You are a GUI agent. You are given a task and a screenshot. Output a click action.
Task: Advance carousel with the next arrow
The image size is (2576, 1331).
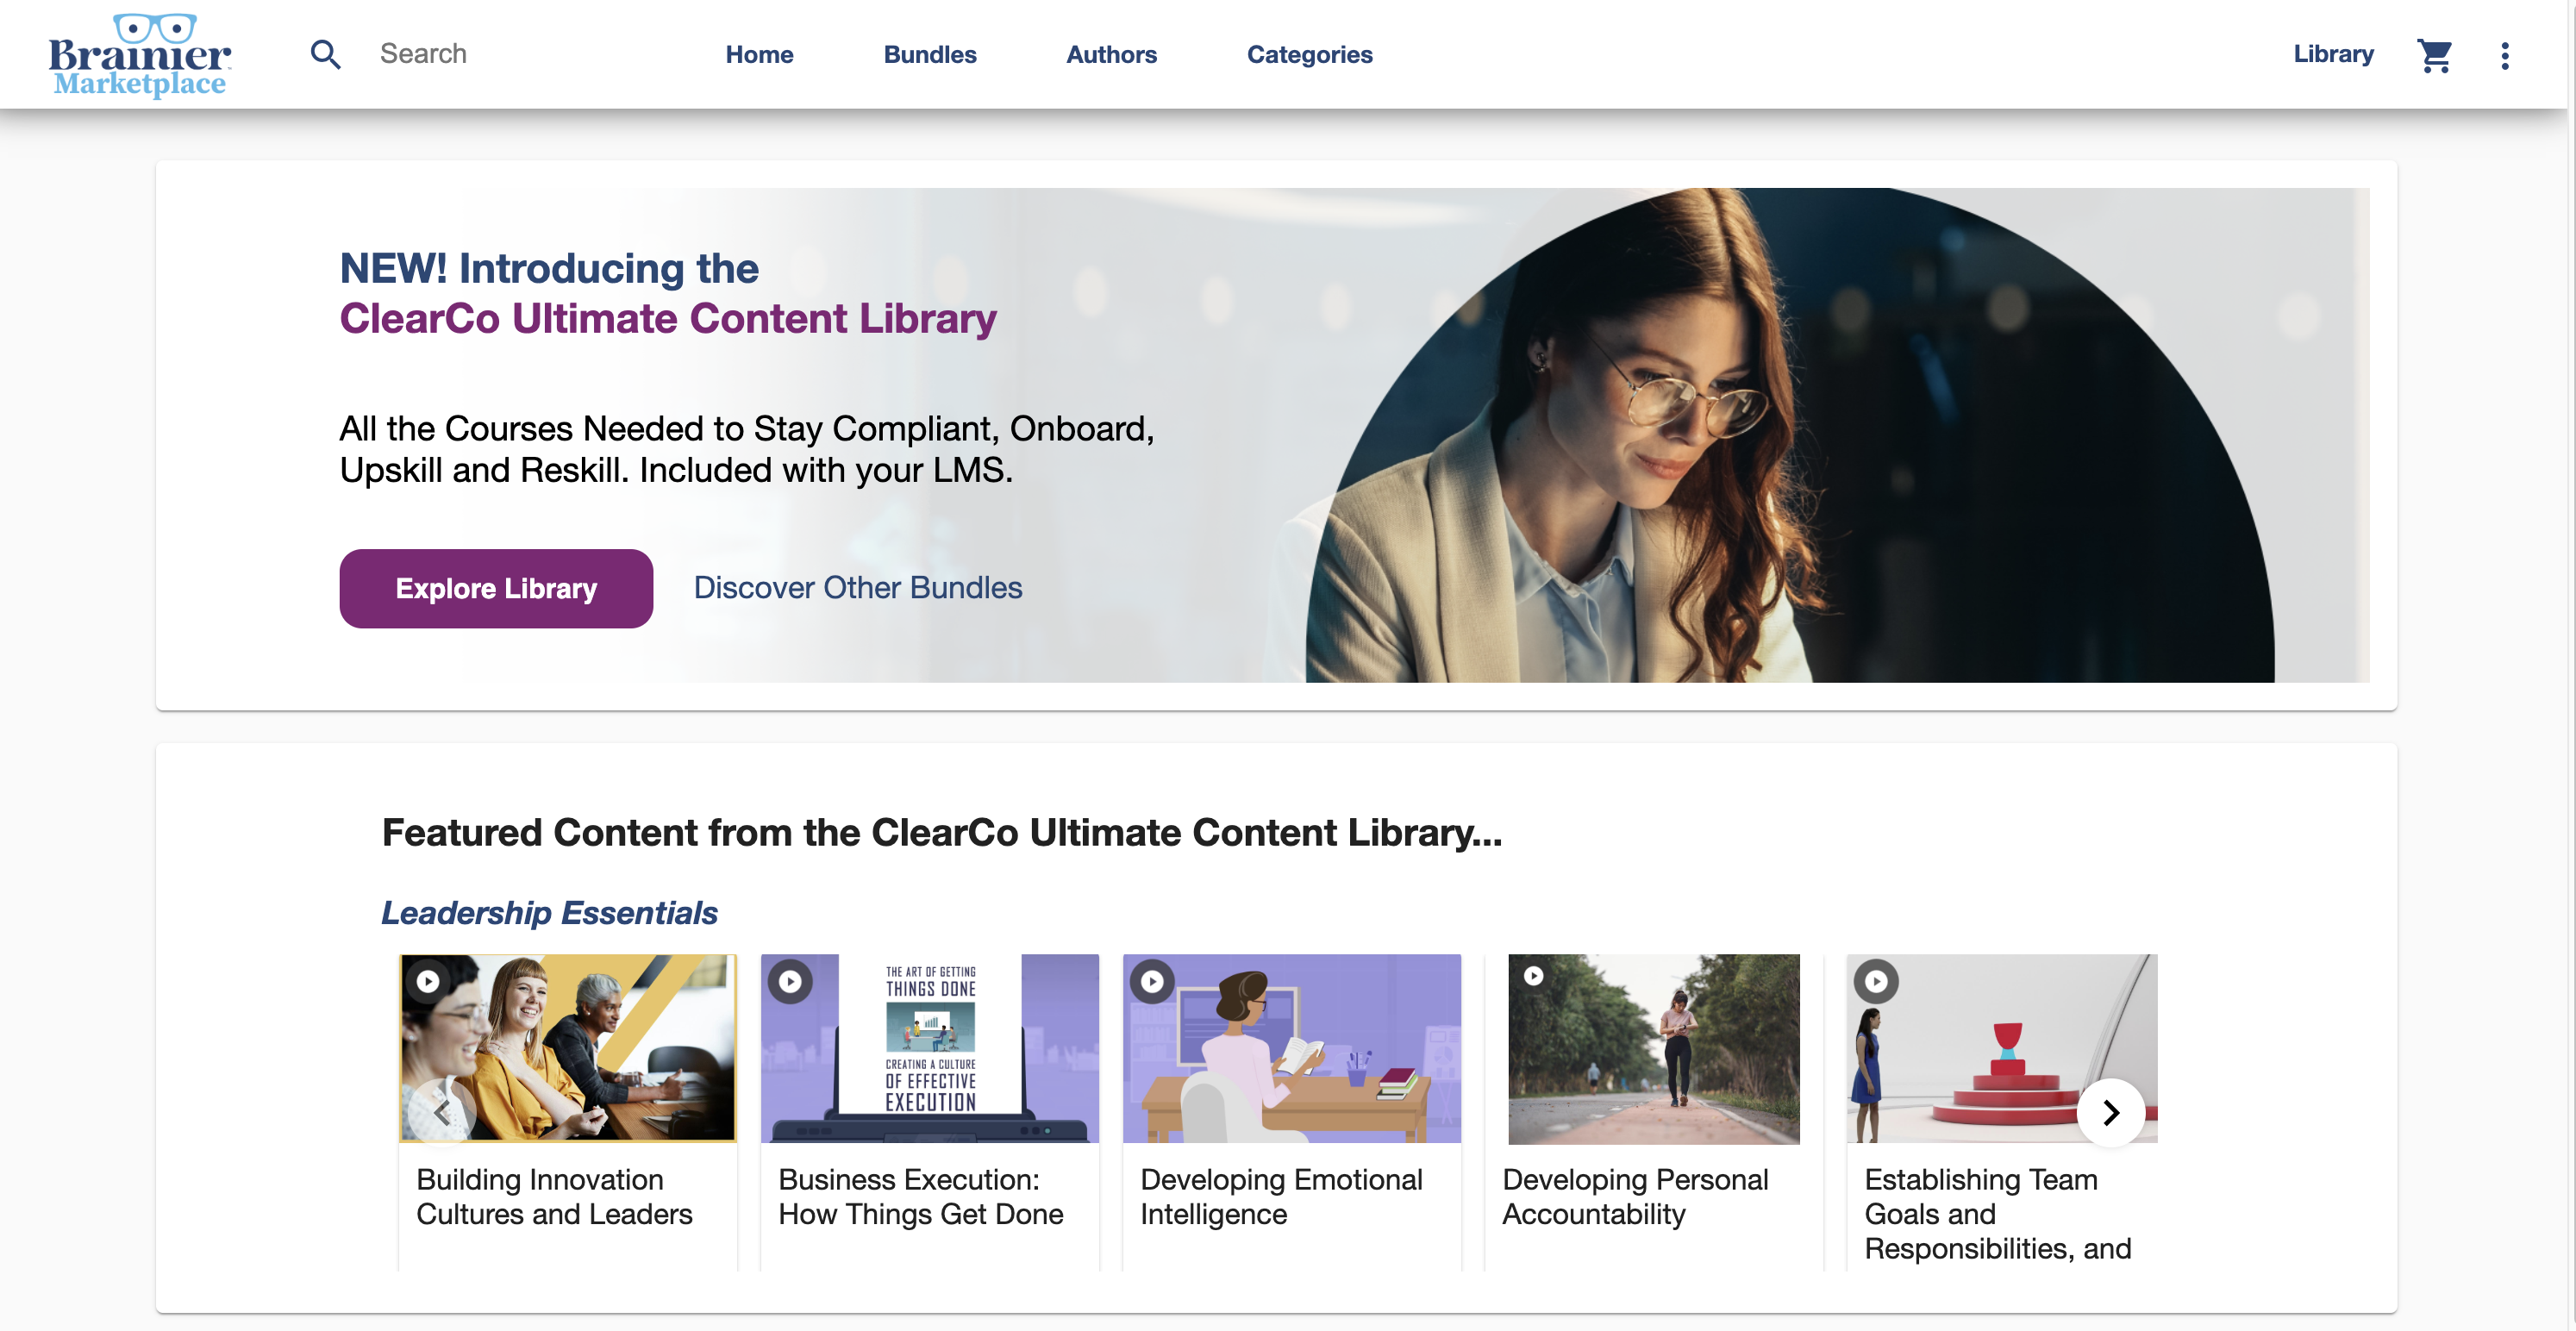(2110, 1112)
